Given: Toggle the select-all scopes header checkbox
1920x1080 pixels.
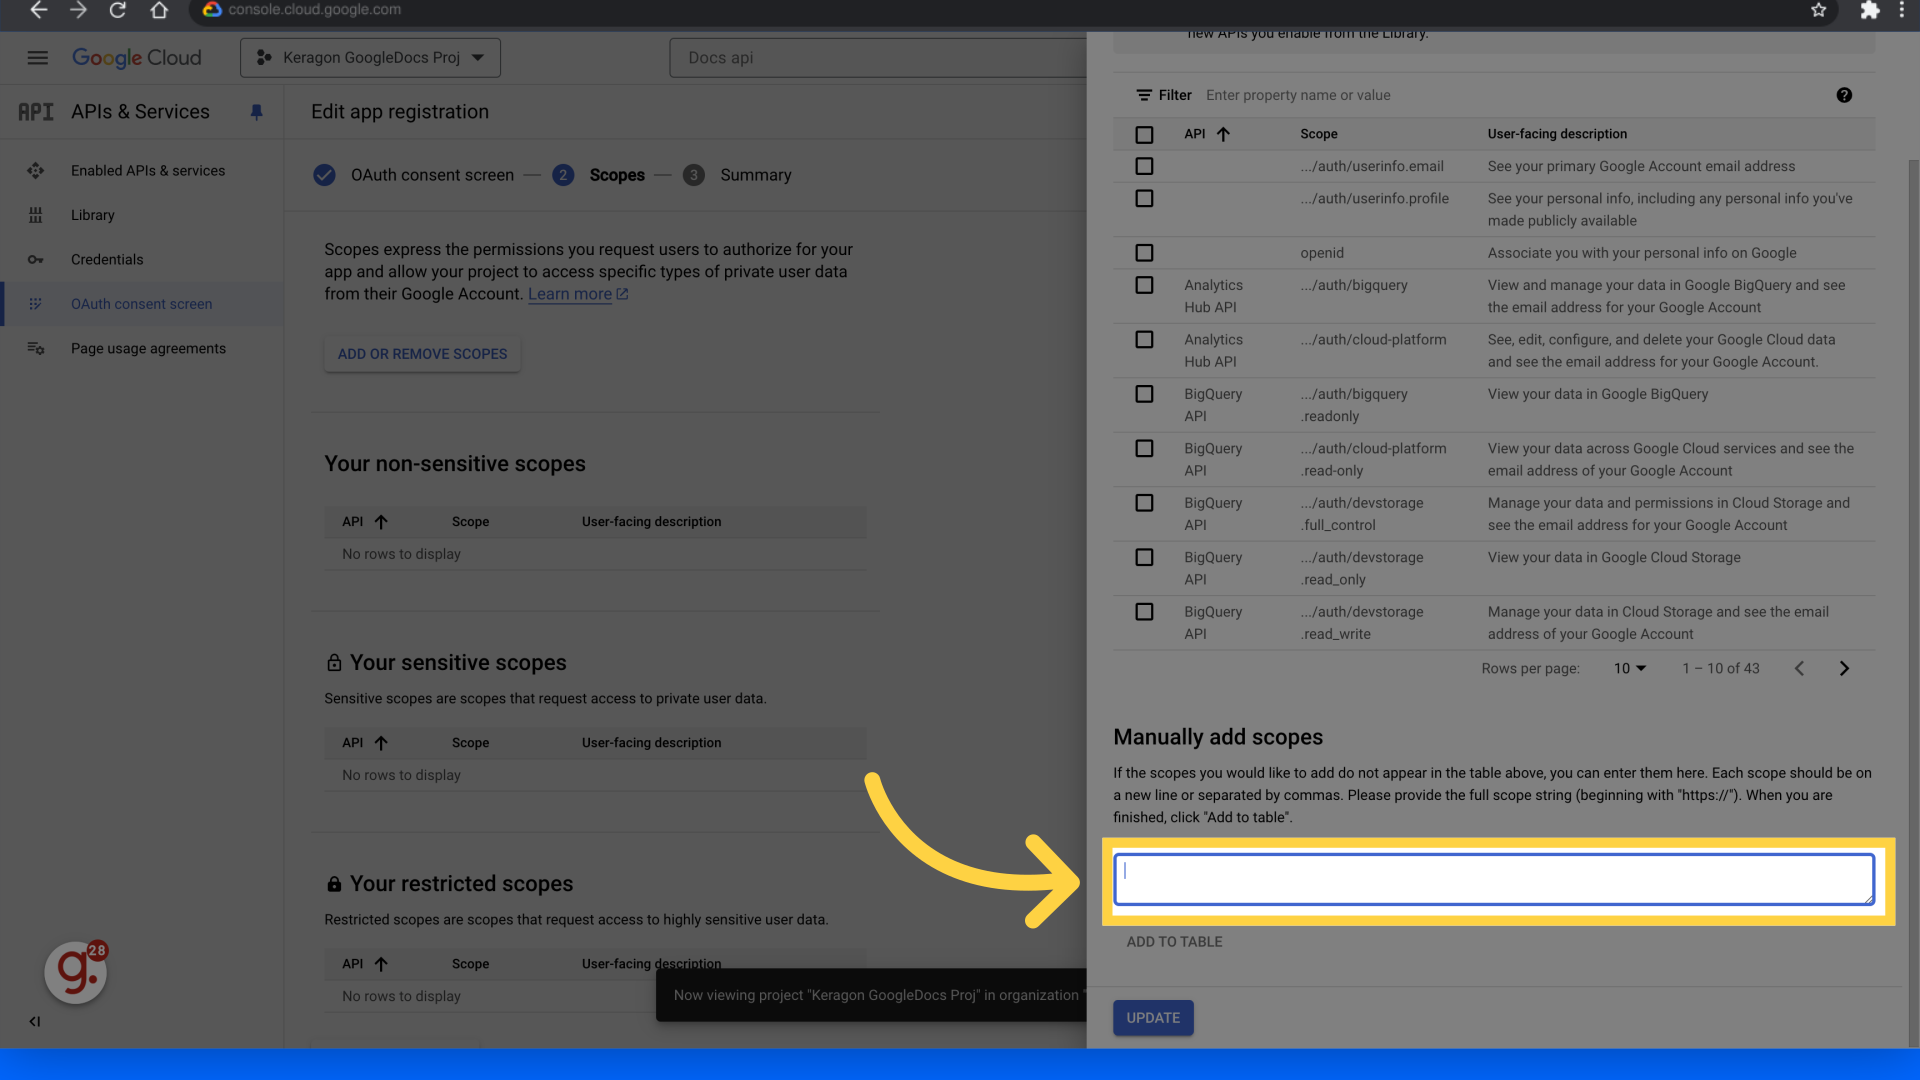Looking at the screenshot, I should click(x=1144, y=134).
